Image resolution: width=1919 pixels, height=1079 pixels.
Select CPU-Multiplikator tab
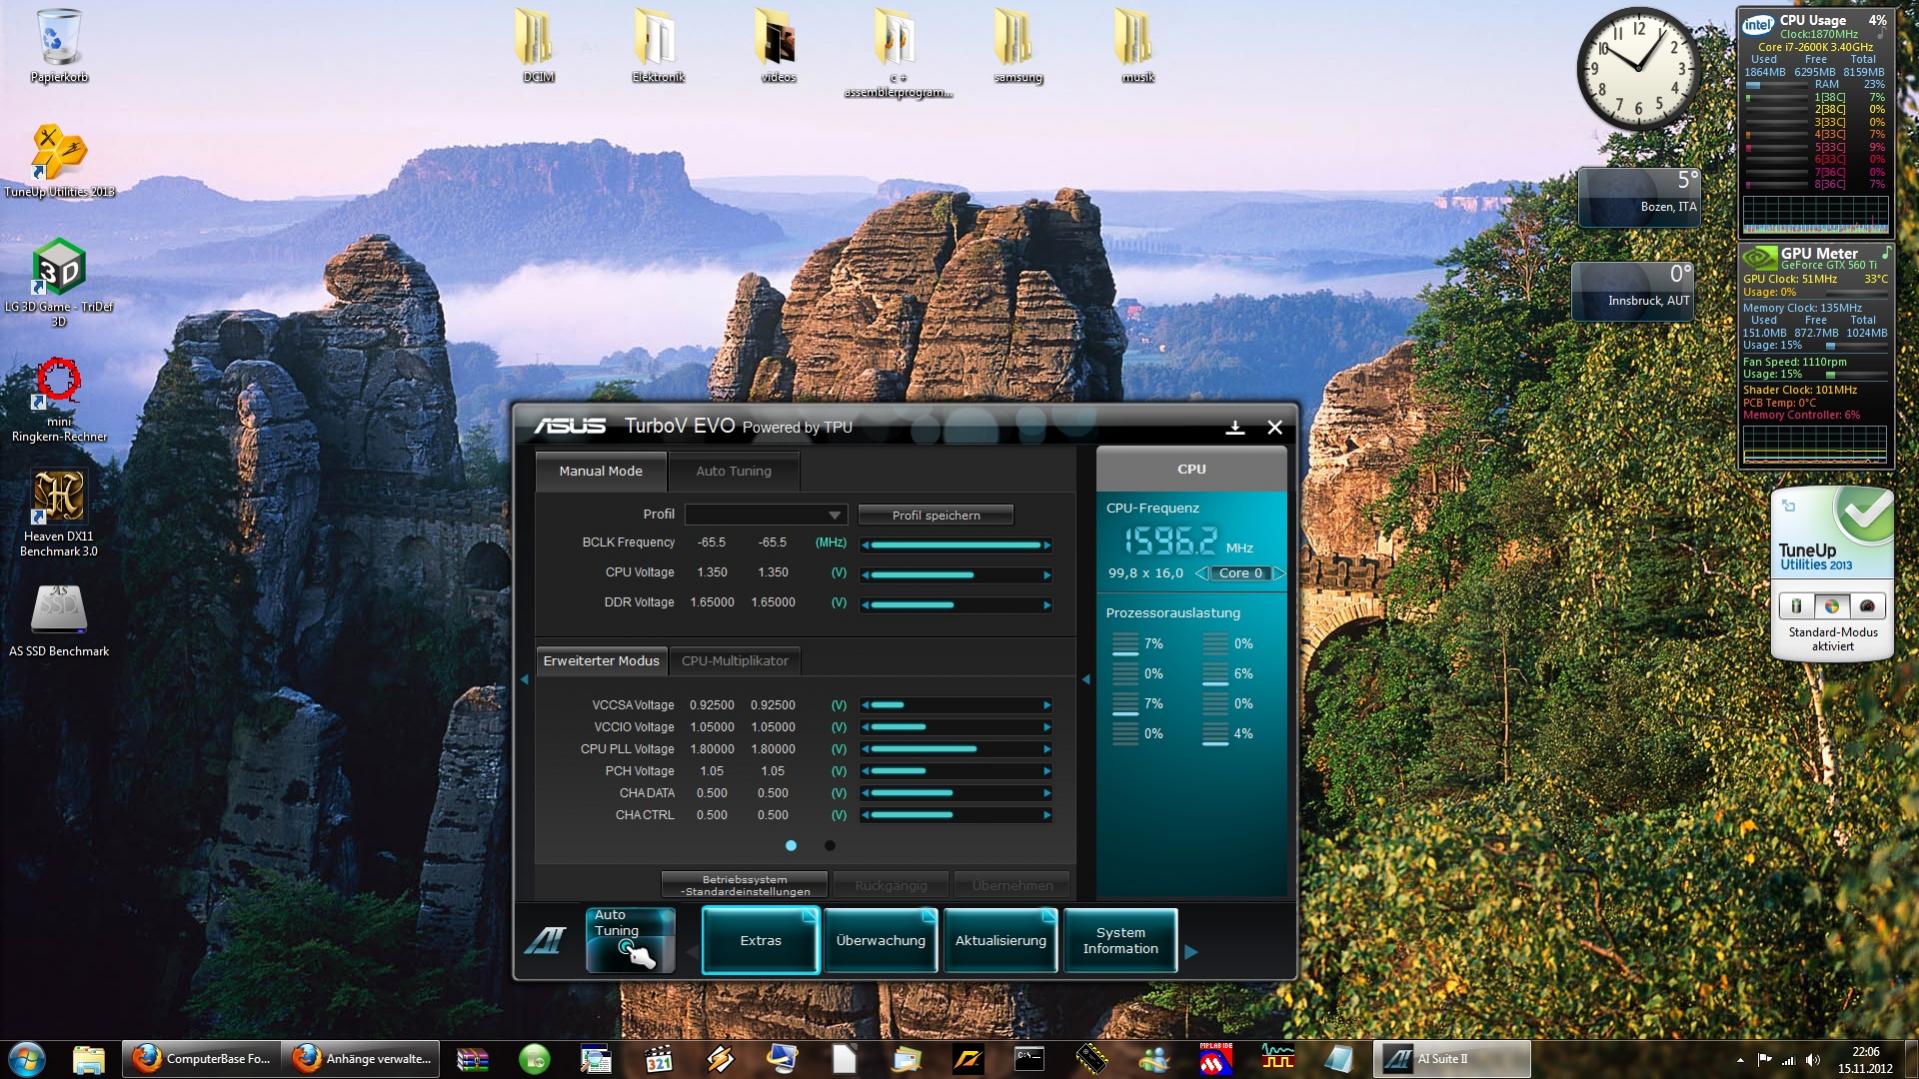click(x=735, y=661)
